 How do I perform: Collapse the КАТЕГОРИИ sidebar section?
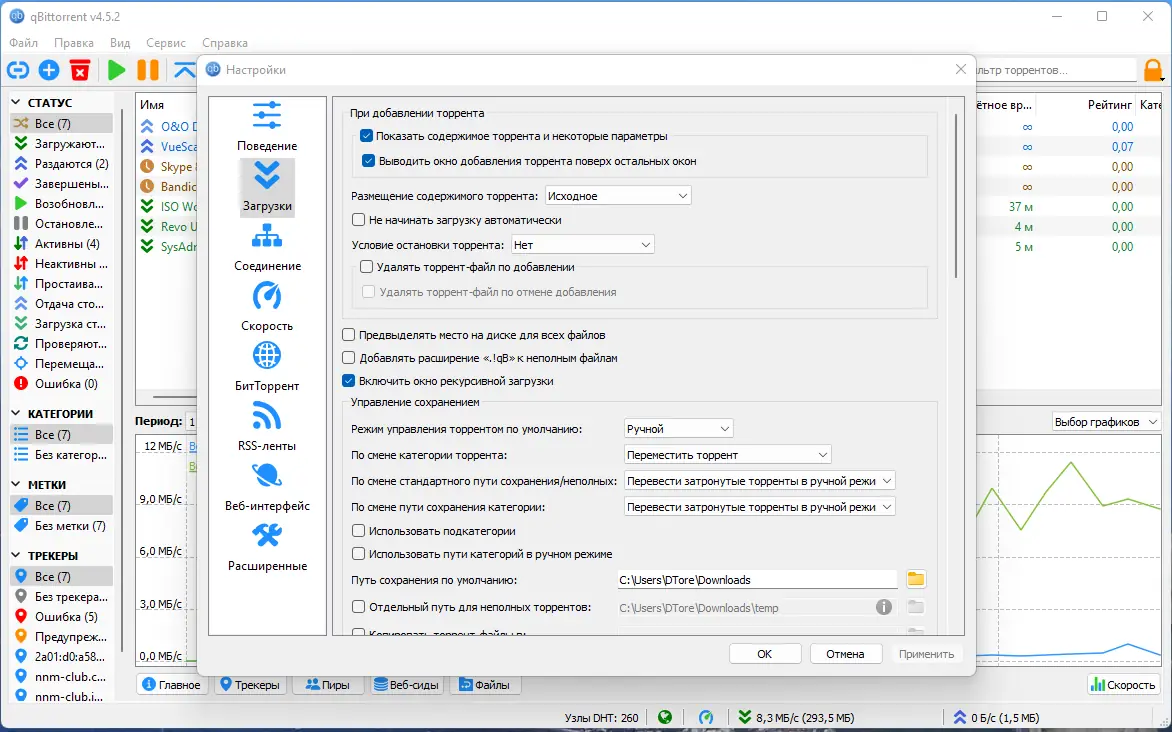point(16,413)
